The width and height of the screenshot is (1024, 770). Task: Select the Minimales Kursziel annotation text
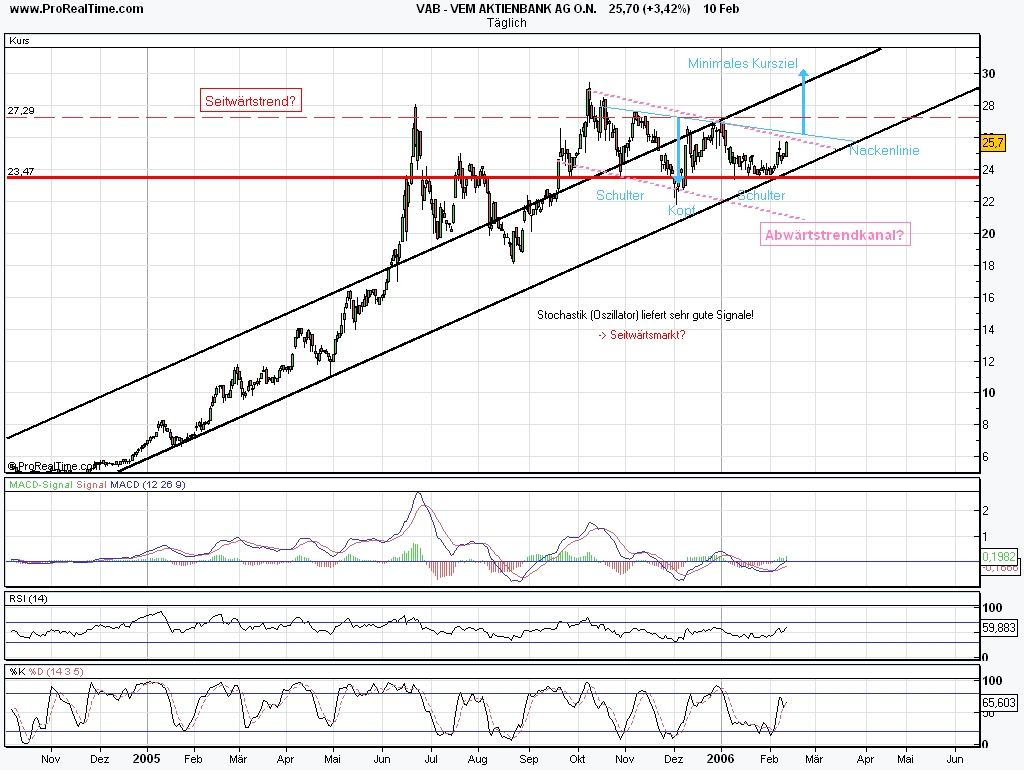coord(743,63)
